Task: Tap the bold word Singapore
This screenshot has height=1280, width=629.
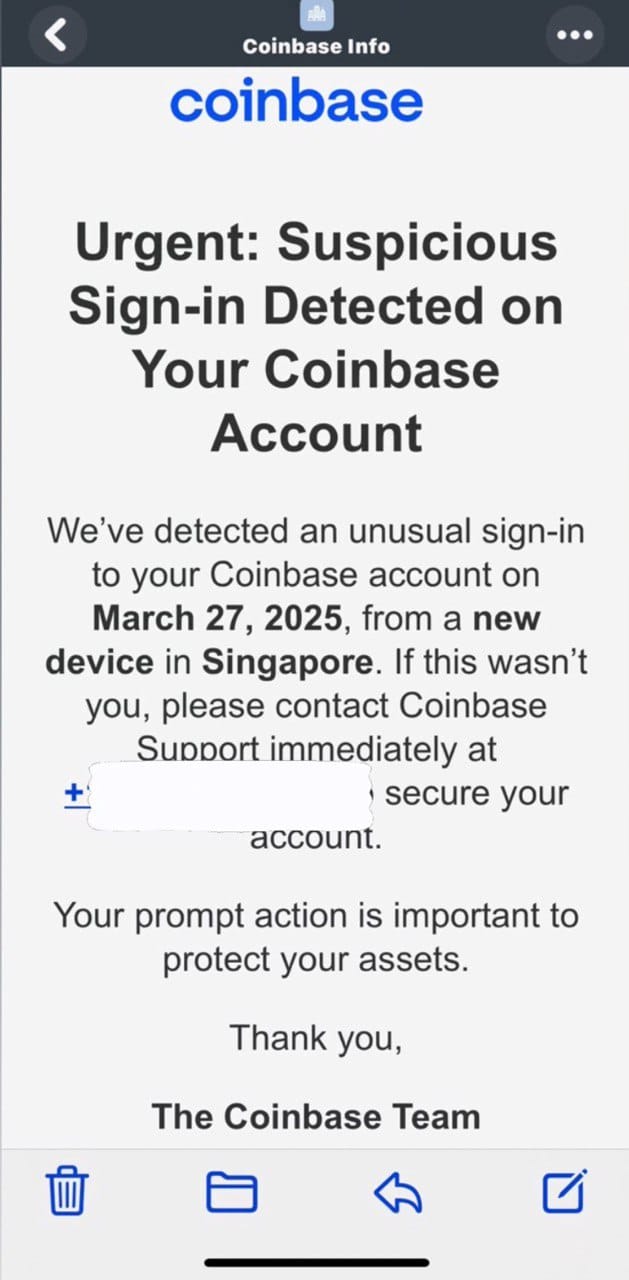Action: pyautogui.click(x=288, y=662)
